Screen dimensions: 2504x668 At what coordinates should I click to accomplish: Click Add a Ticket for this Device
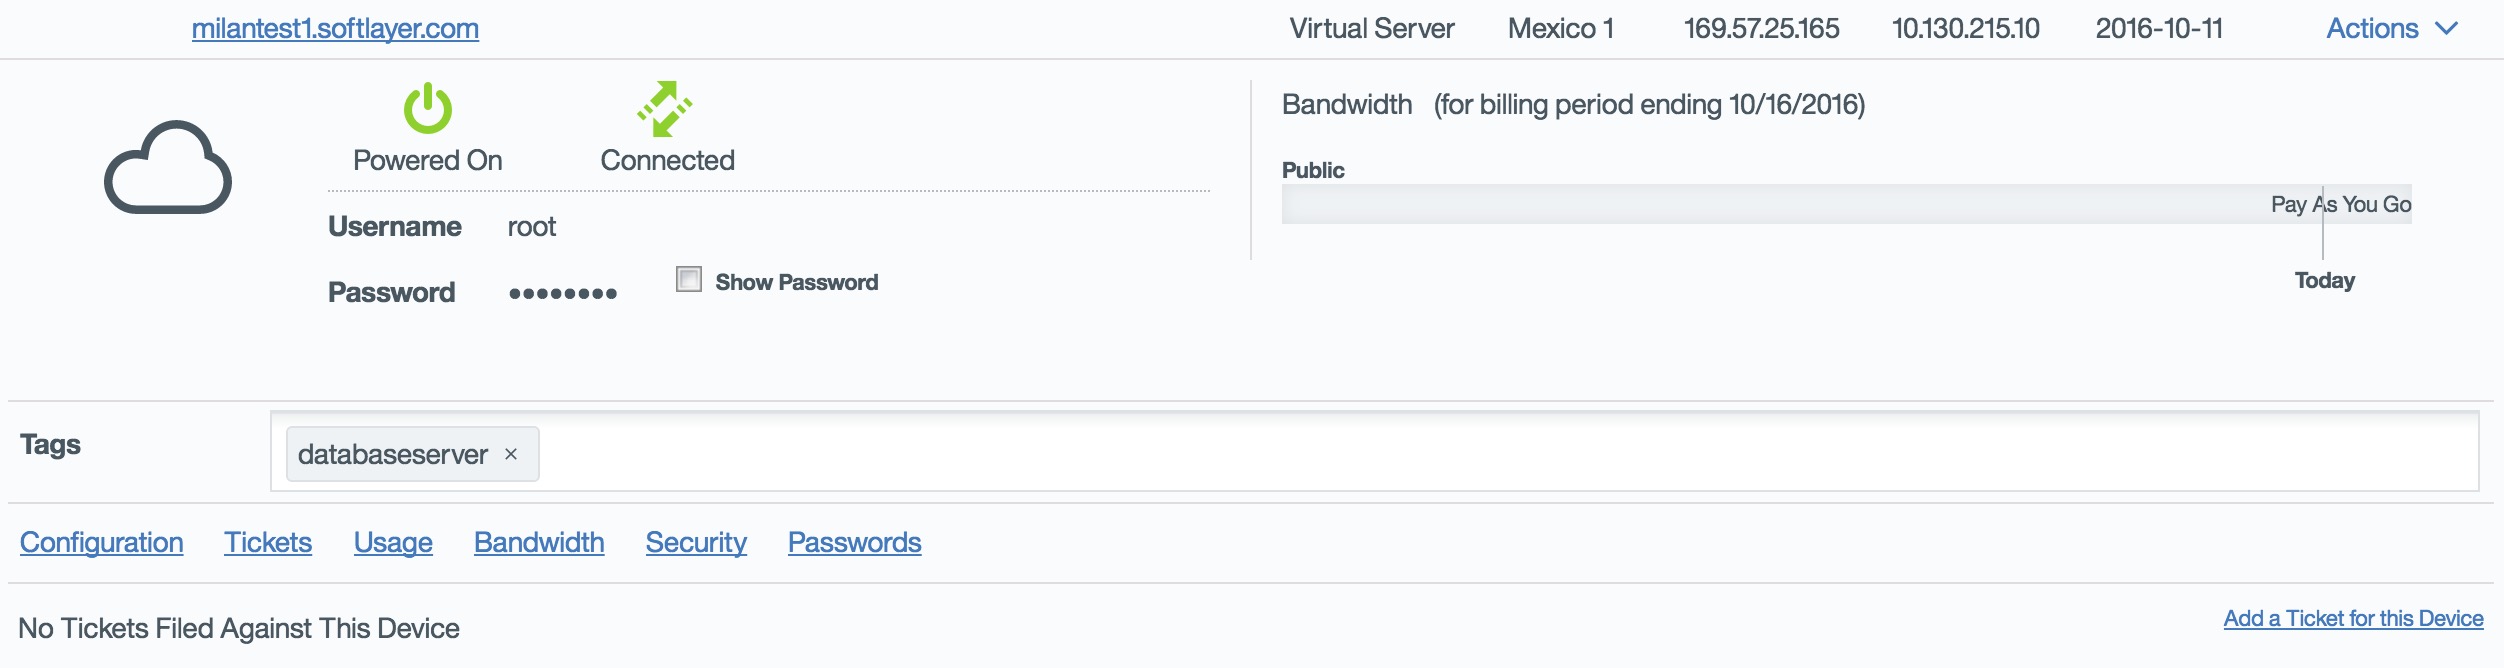coord(2353,618)
